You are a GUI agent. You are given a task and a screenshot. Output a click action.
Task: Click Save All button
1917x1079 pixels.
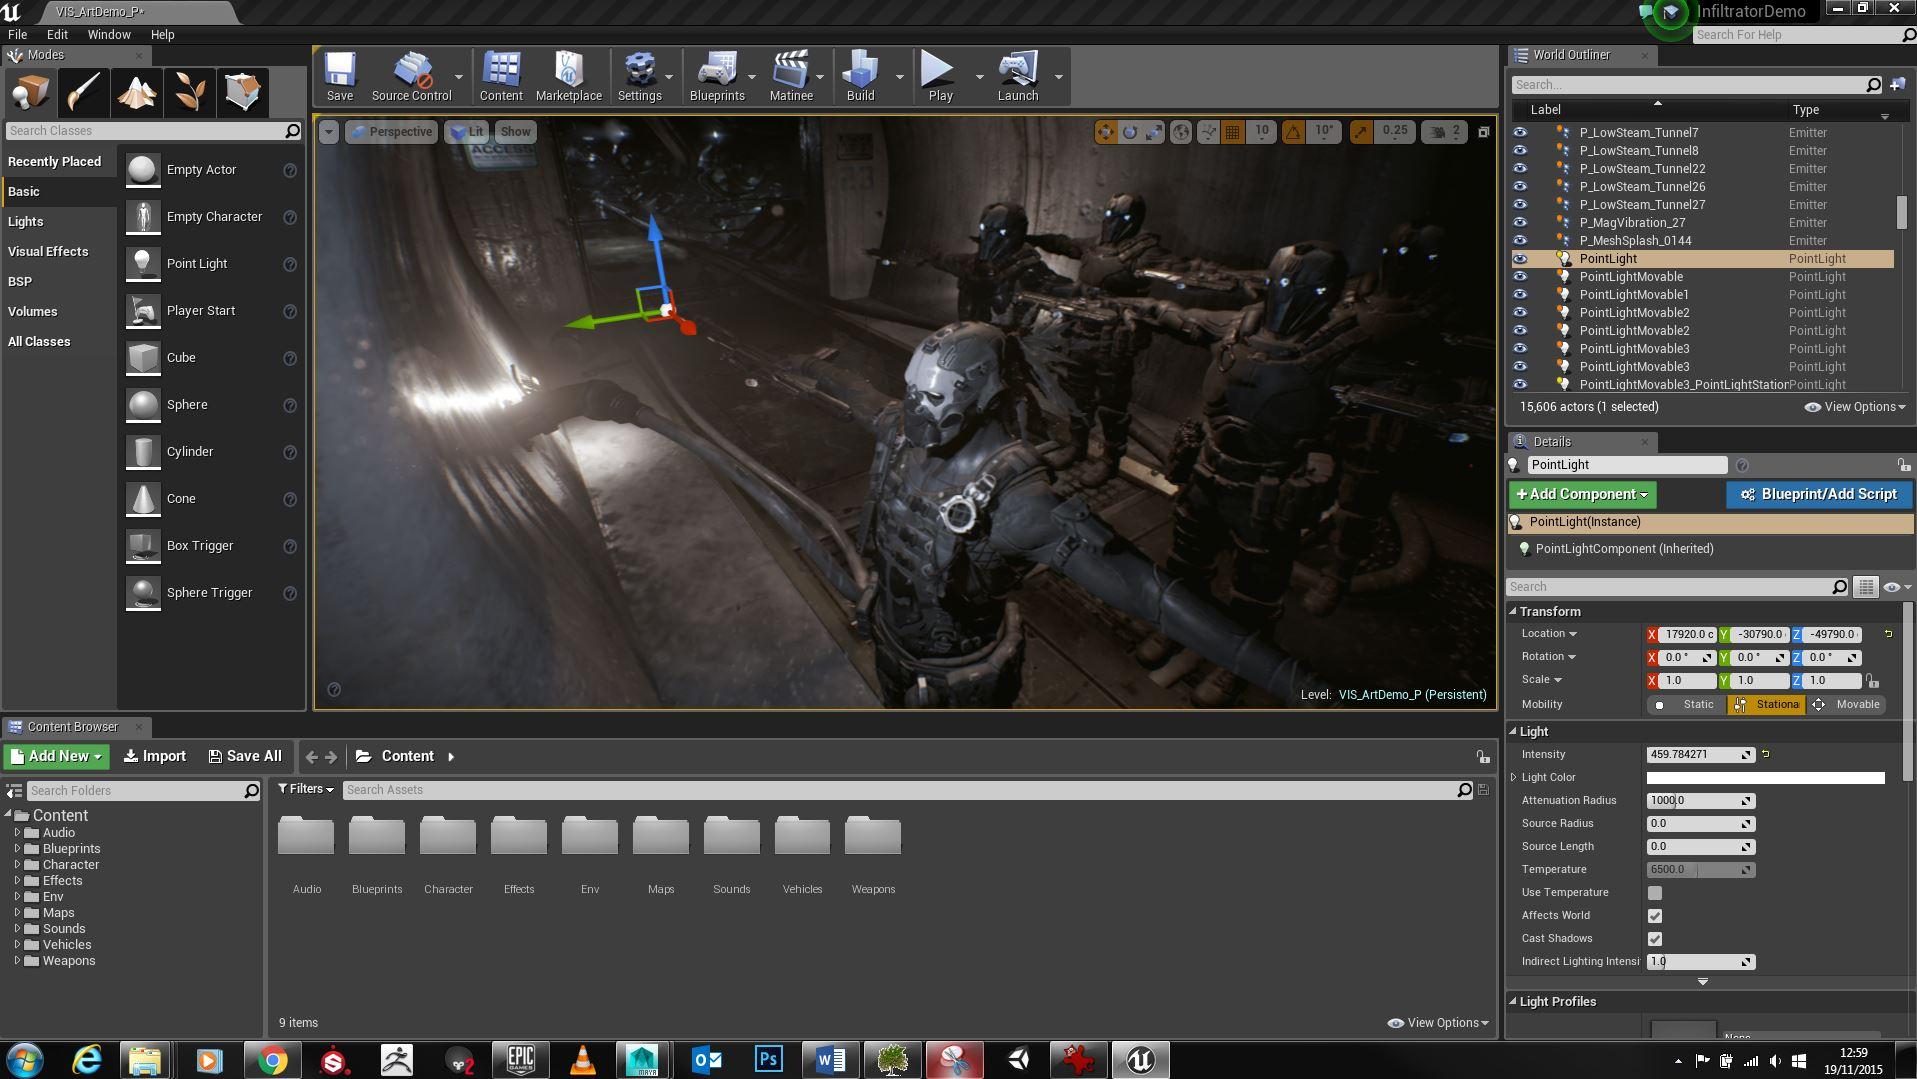point(245,757)
